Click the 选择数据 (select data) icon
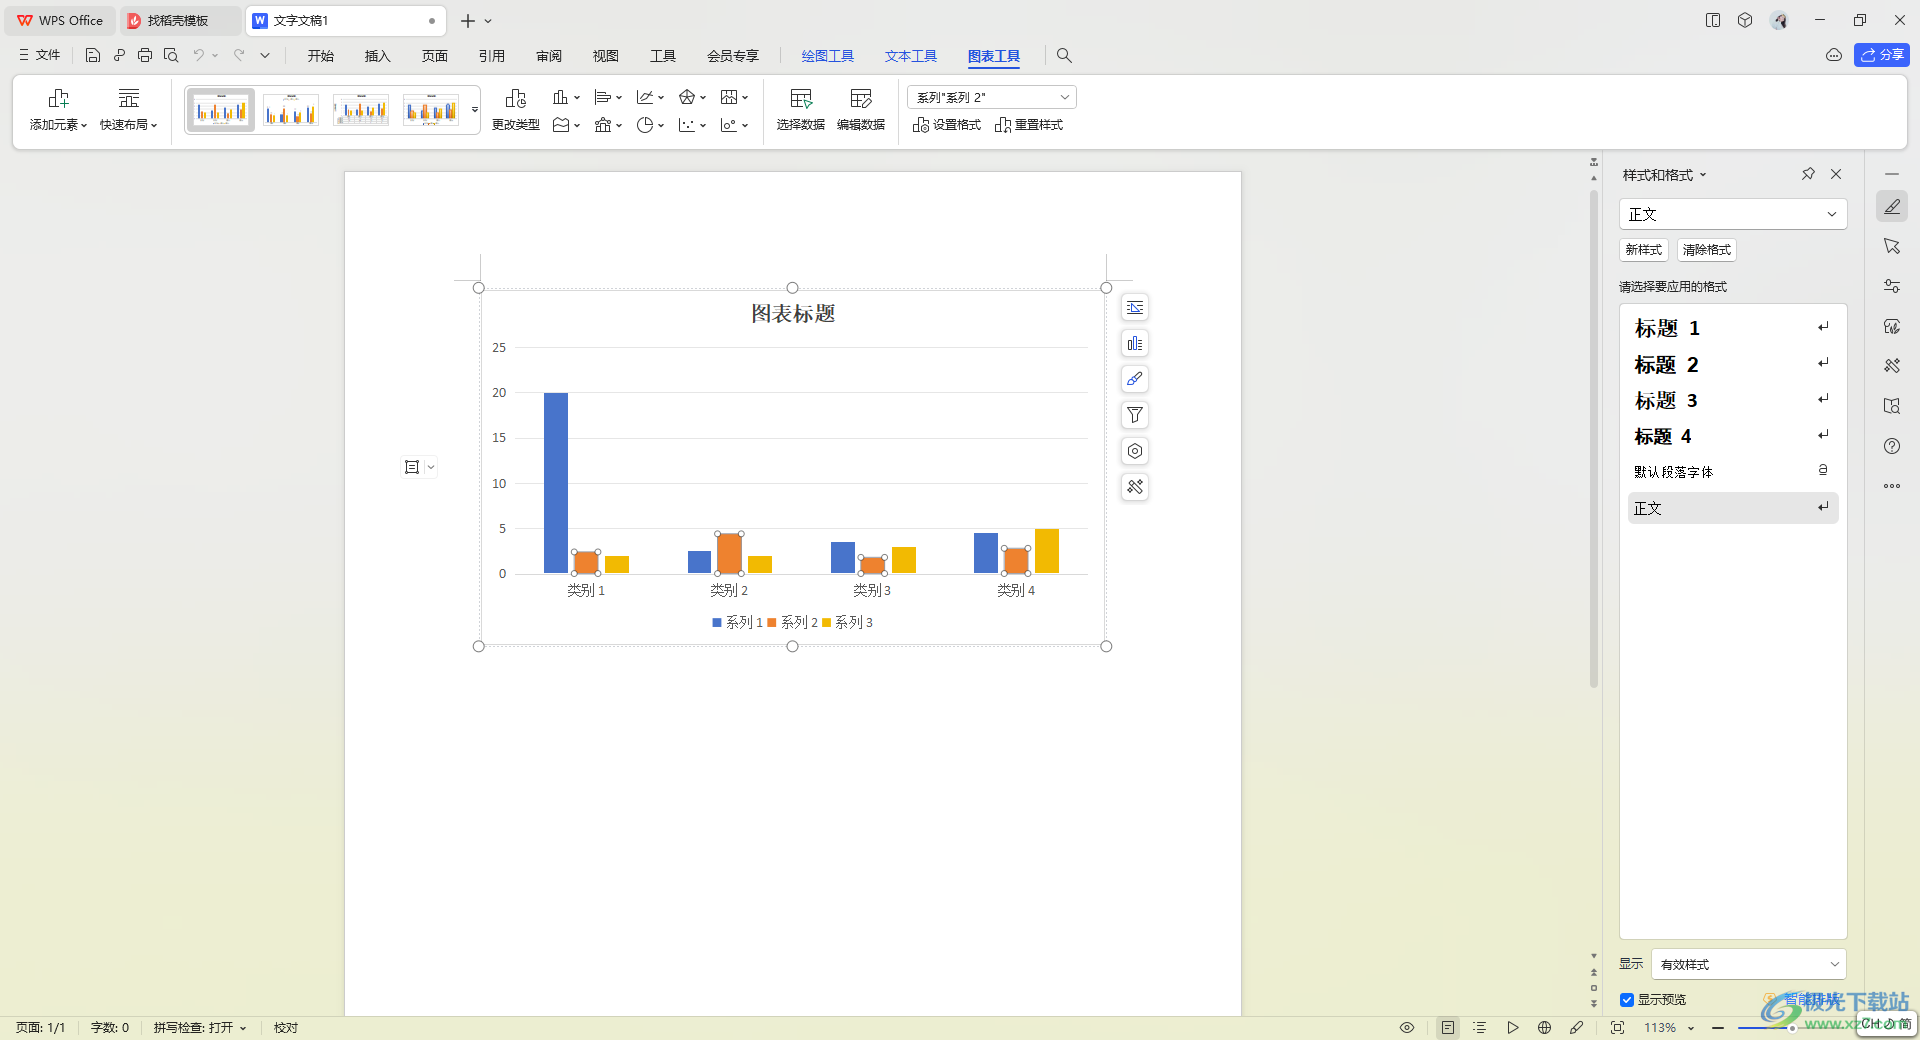 (801, 98)
